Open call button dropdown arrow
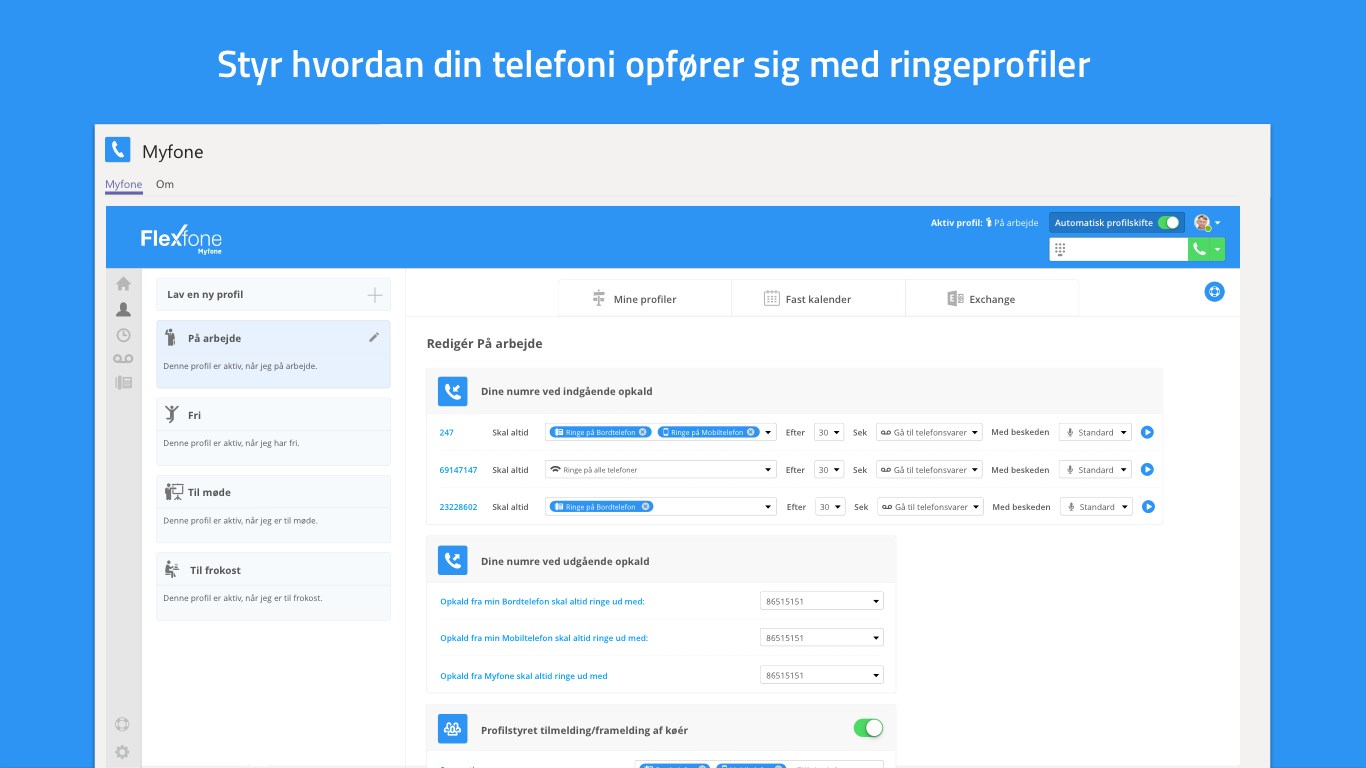 tap(1217, 249)
